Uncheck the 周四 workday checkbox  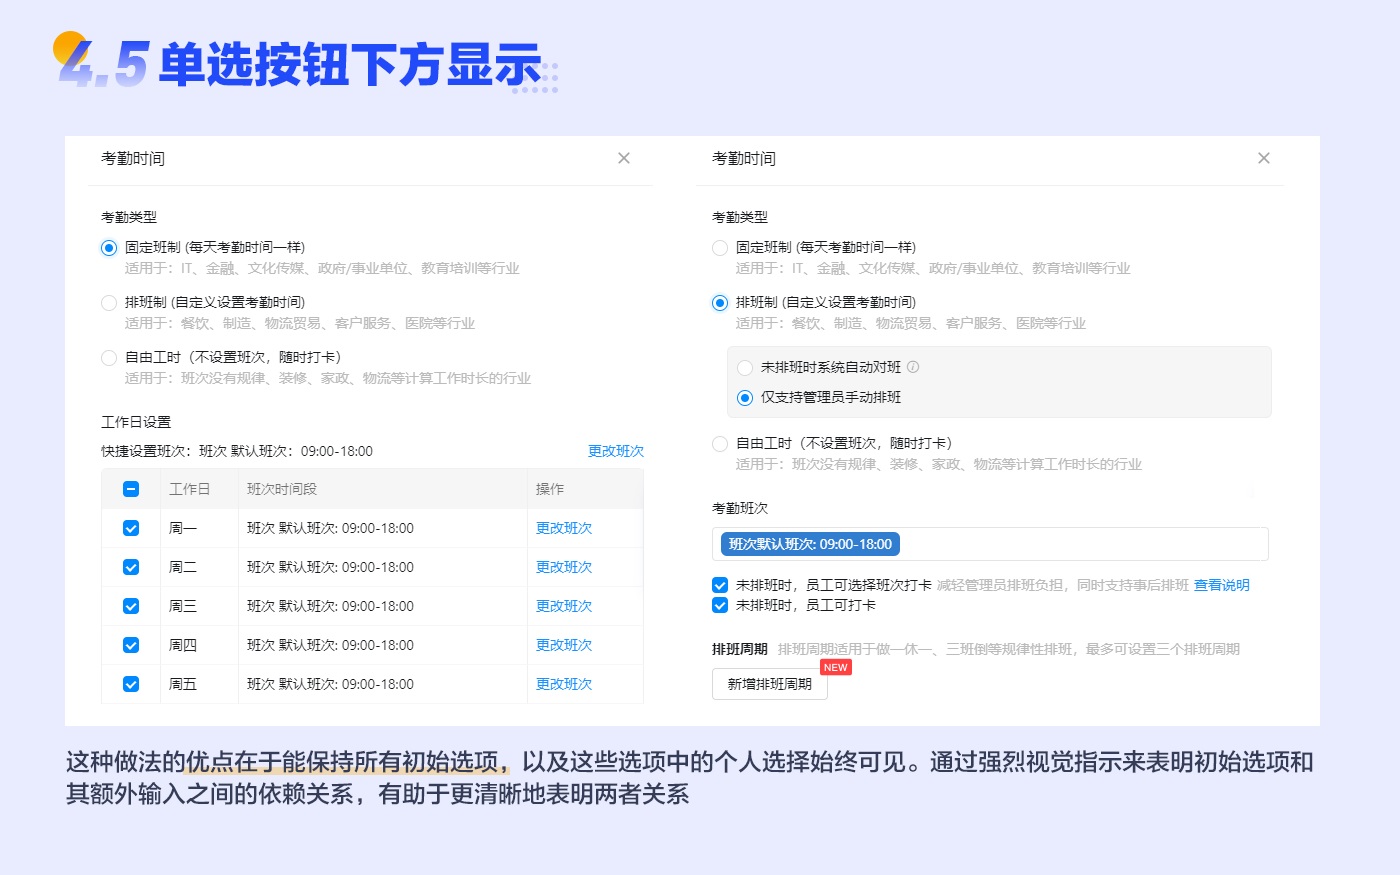point(131,645)
